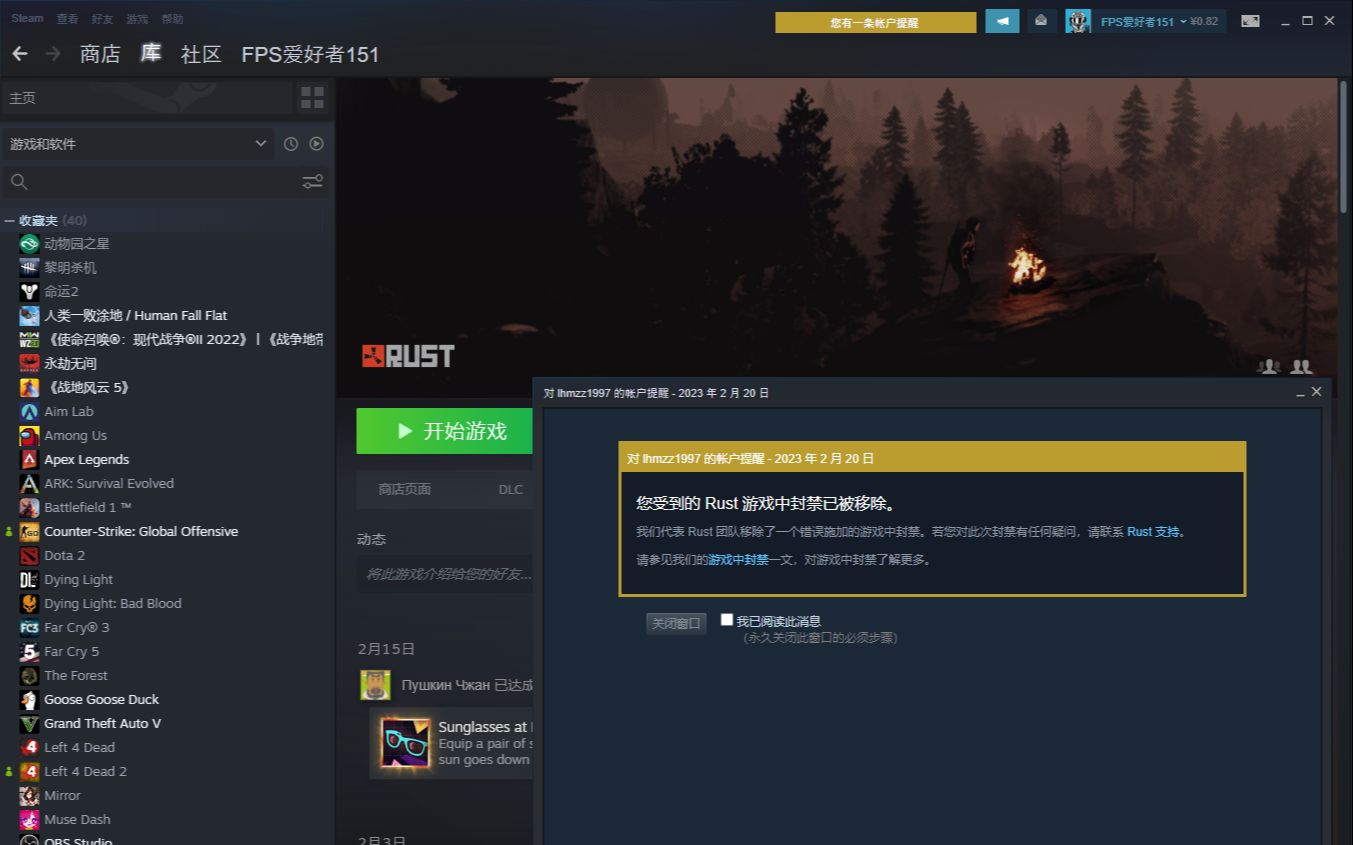This screenshot has width=1353, height=845.
Task: Open the FPS爱好者151 profile tab
Action: tap(311, 54)
